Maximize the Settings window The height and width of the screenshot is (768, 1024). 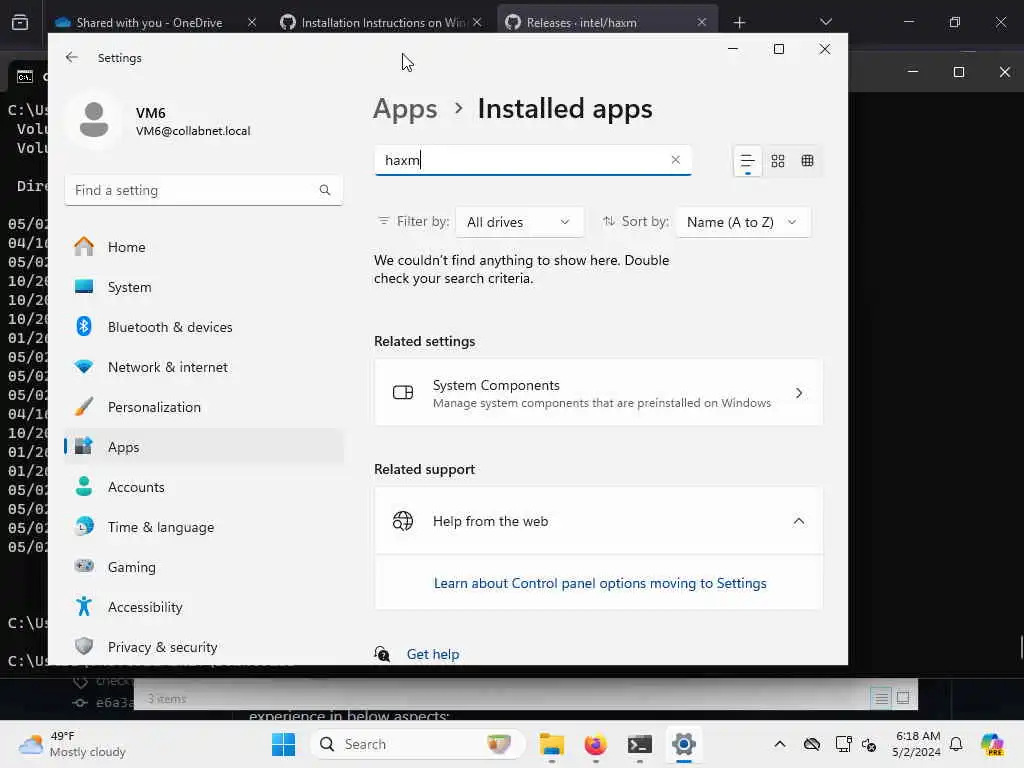[778, 49]
